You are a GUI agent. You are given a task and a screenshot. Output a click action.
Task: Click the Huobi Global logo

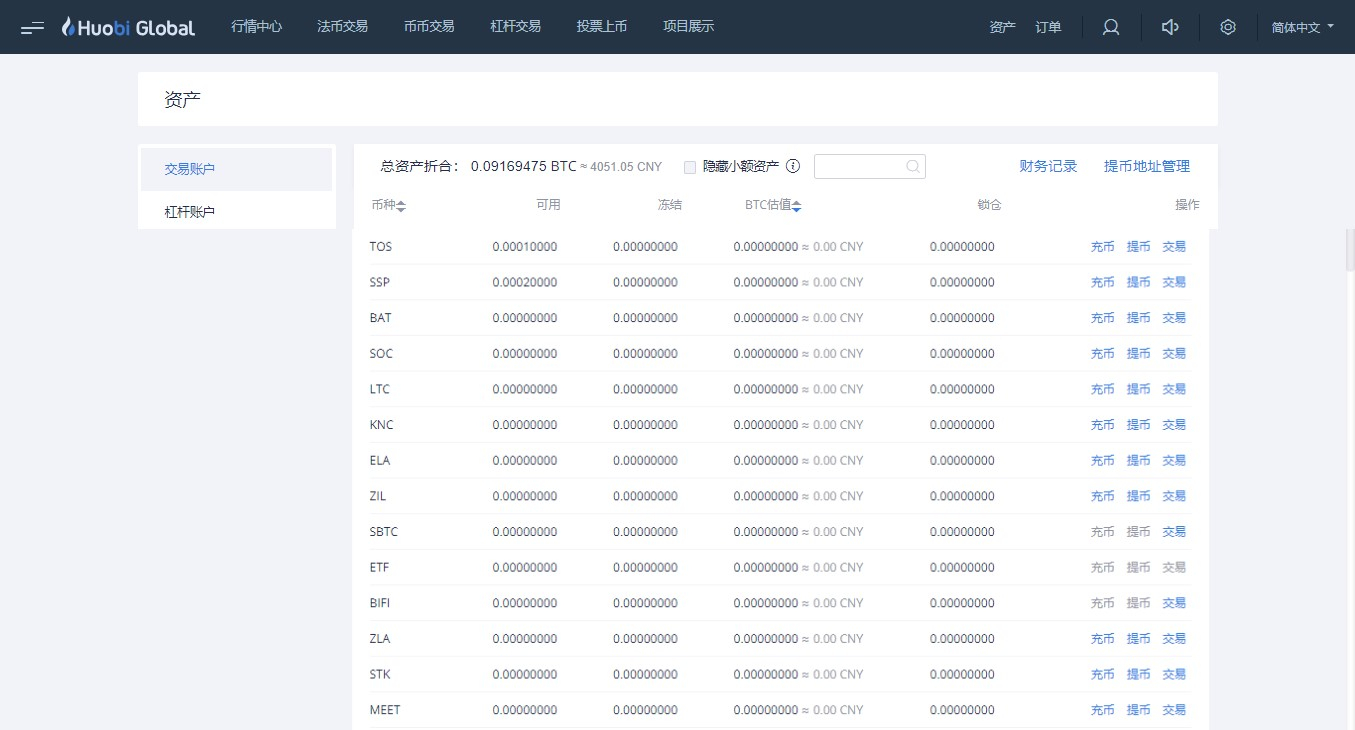(x=128, y=27)
